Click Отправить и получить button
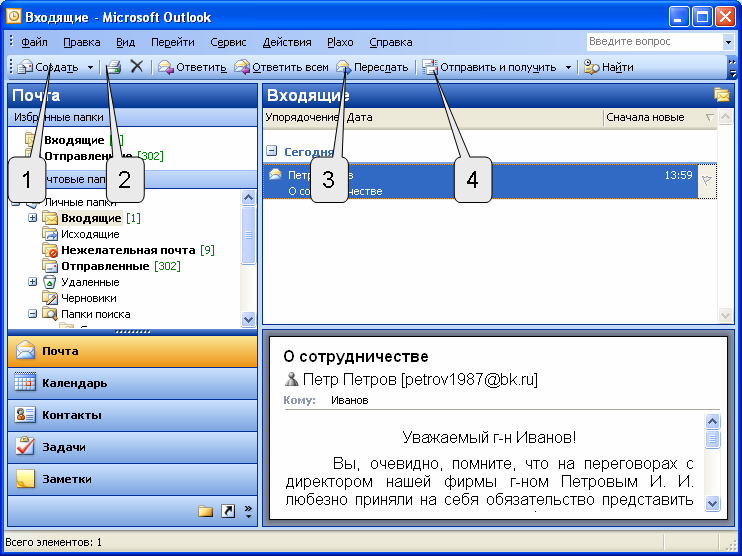This screenshot has height=556, width=742. click(x=489, y=67)
